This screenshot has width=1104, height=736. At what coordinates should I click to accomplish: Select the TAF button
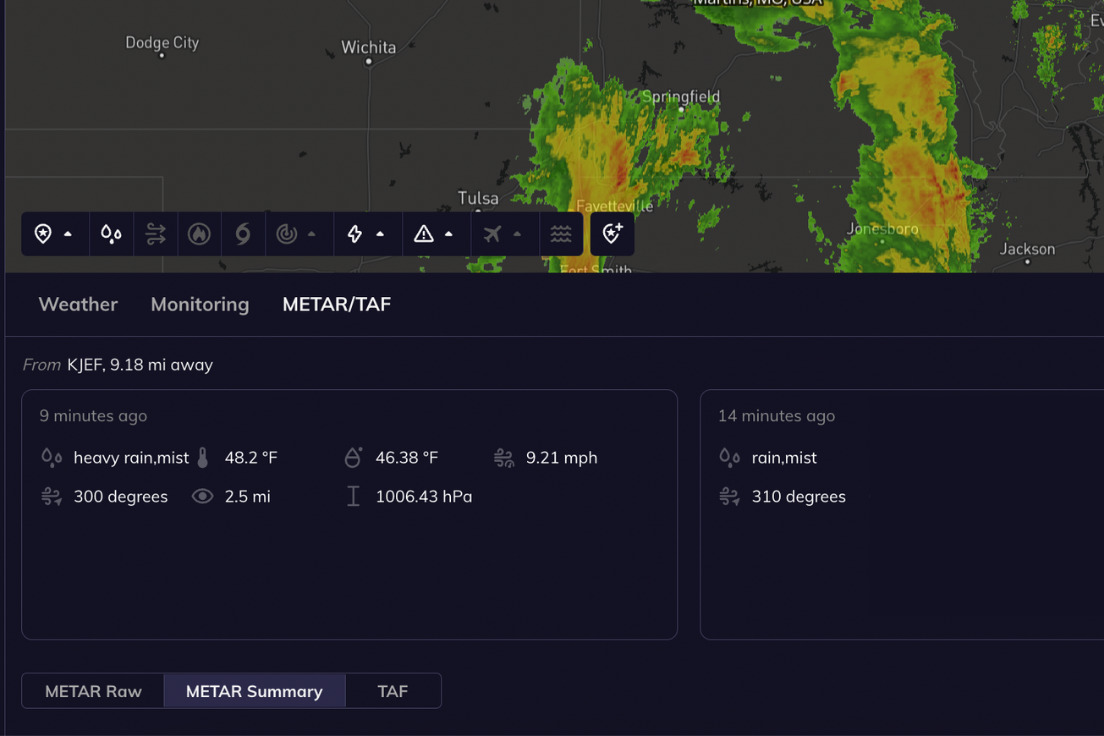click(x=393, y=690)
